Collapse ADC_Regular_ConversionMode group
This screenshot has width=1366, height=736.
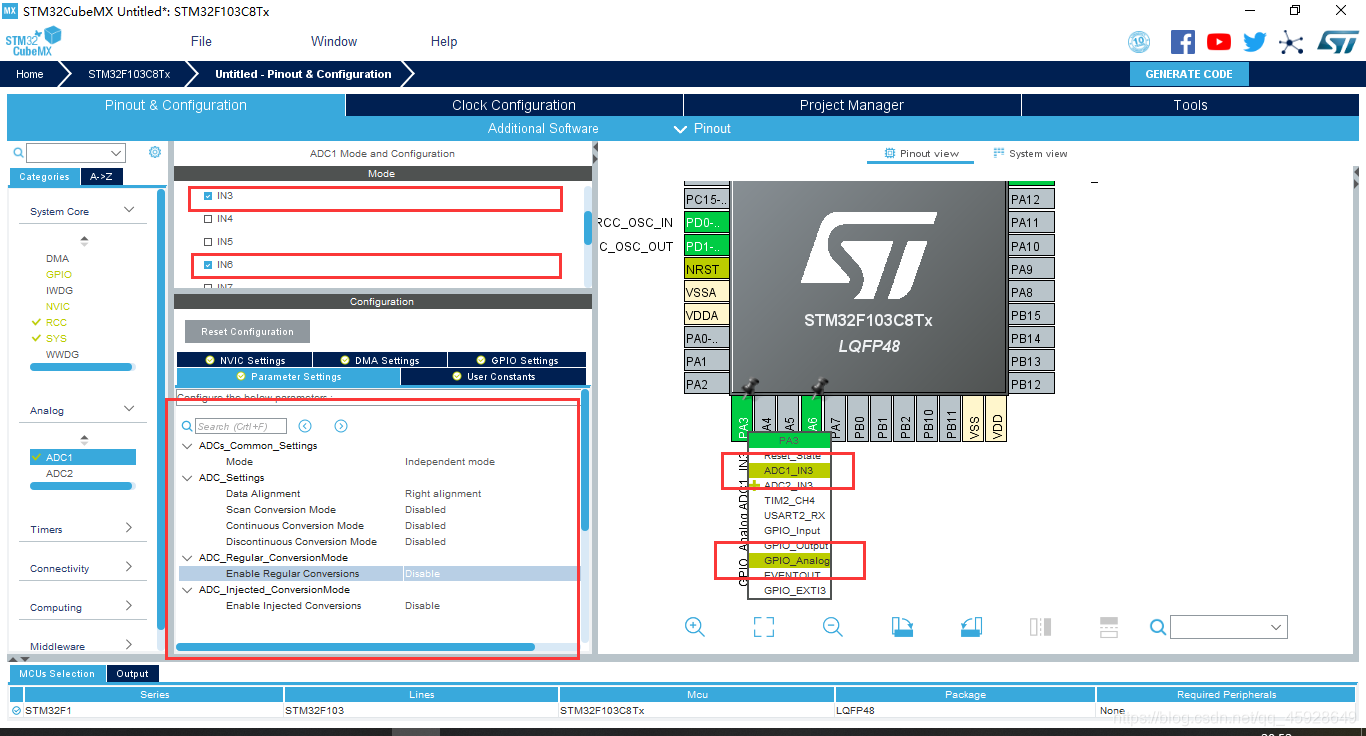pyautogui.click(x=188, y=558)
